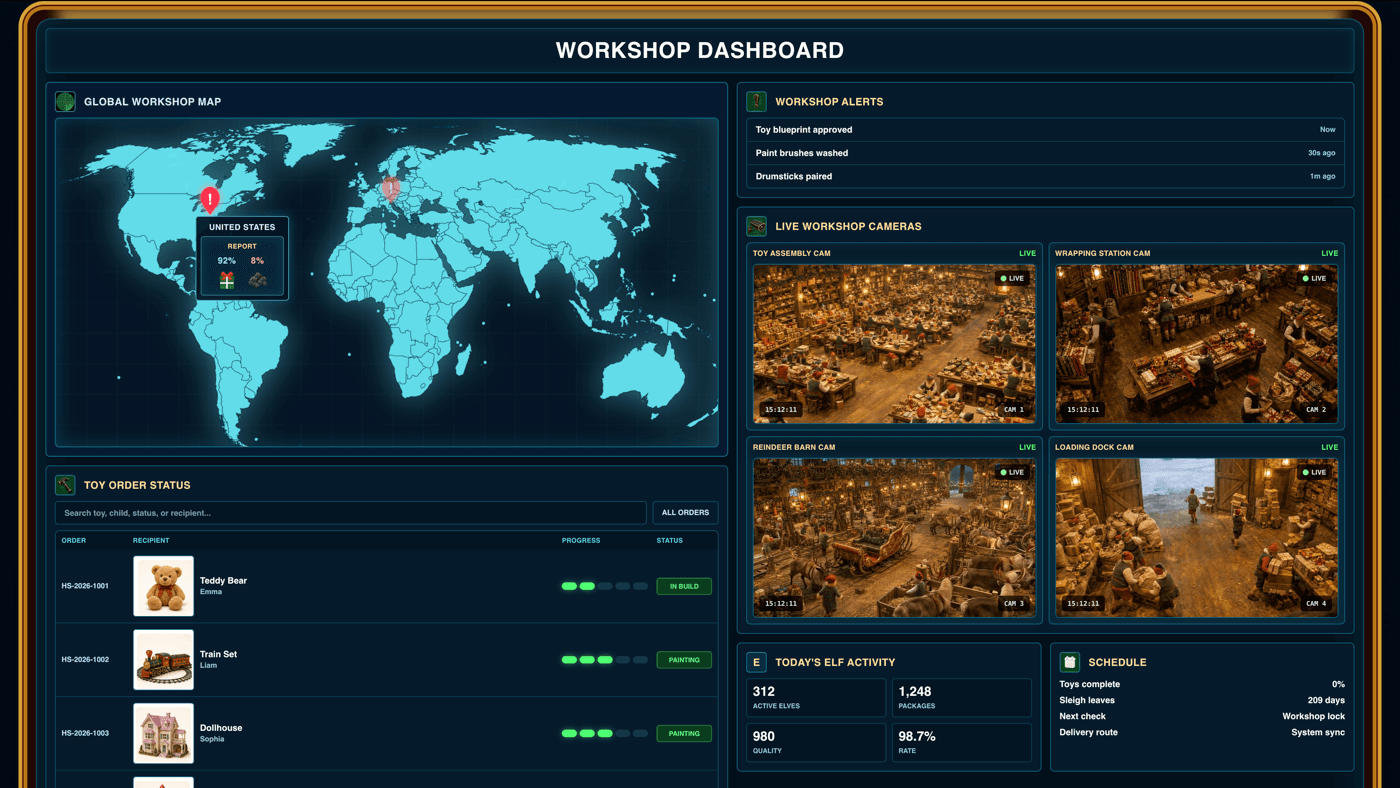Click the Toys complete schedule row

pyautogui.click(x=1202, y=684)
